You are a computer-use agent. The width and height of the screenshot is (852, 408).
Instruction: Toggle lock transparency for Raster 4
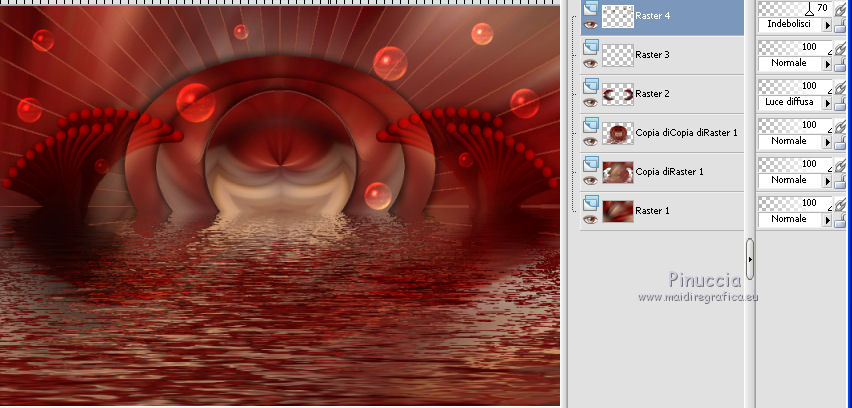click(x=840, y=25)
